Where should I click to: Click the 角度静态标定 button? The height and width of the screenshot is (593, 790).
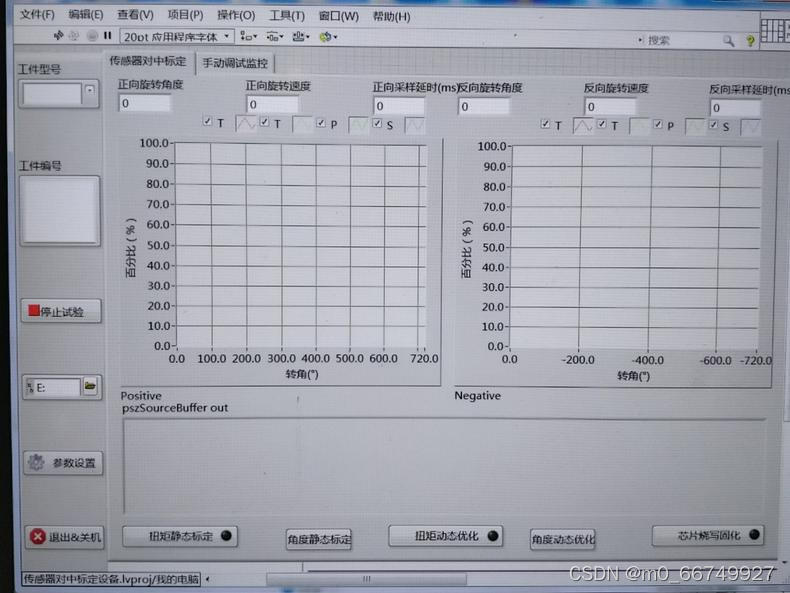tap(319, 540)
